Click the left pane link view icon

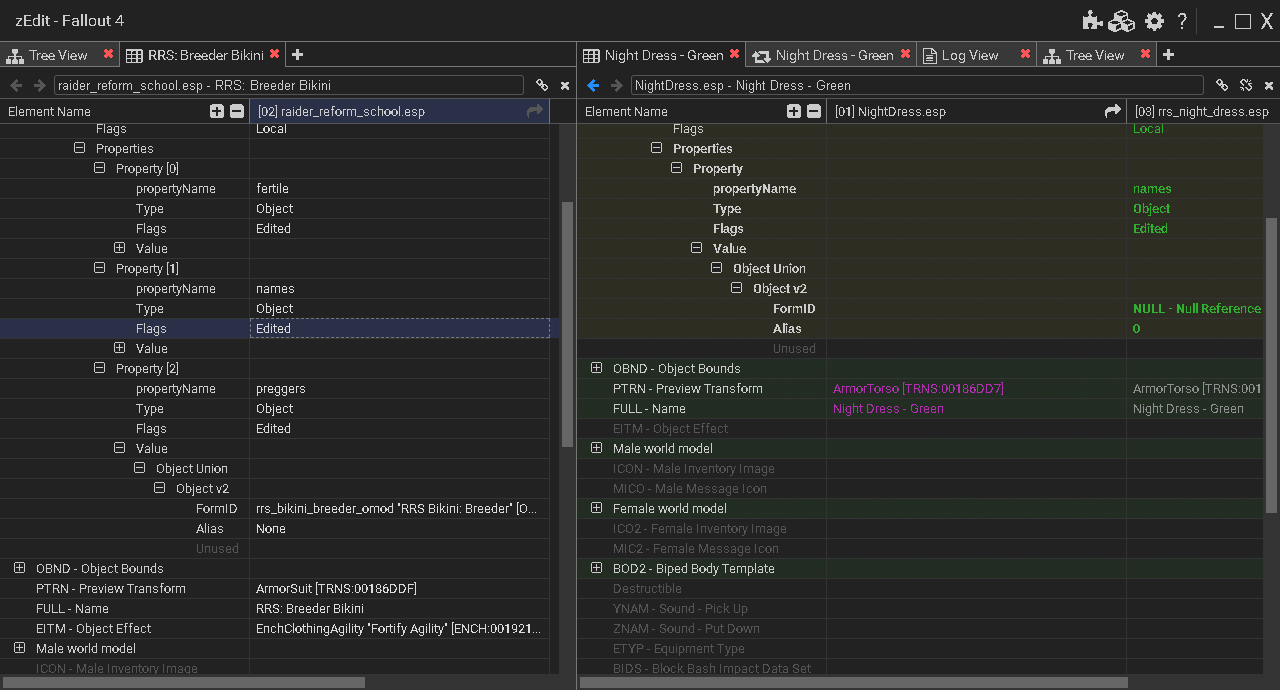[x=542, y=86]
